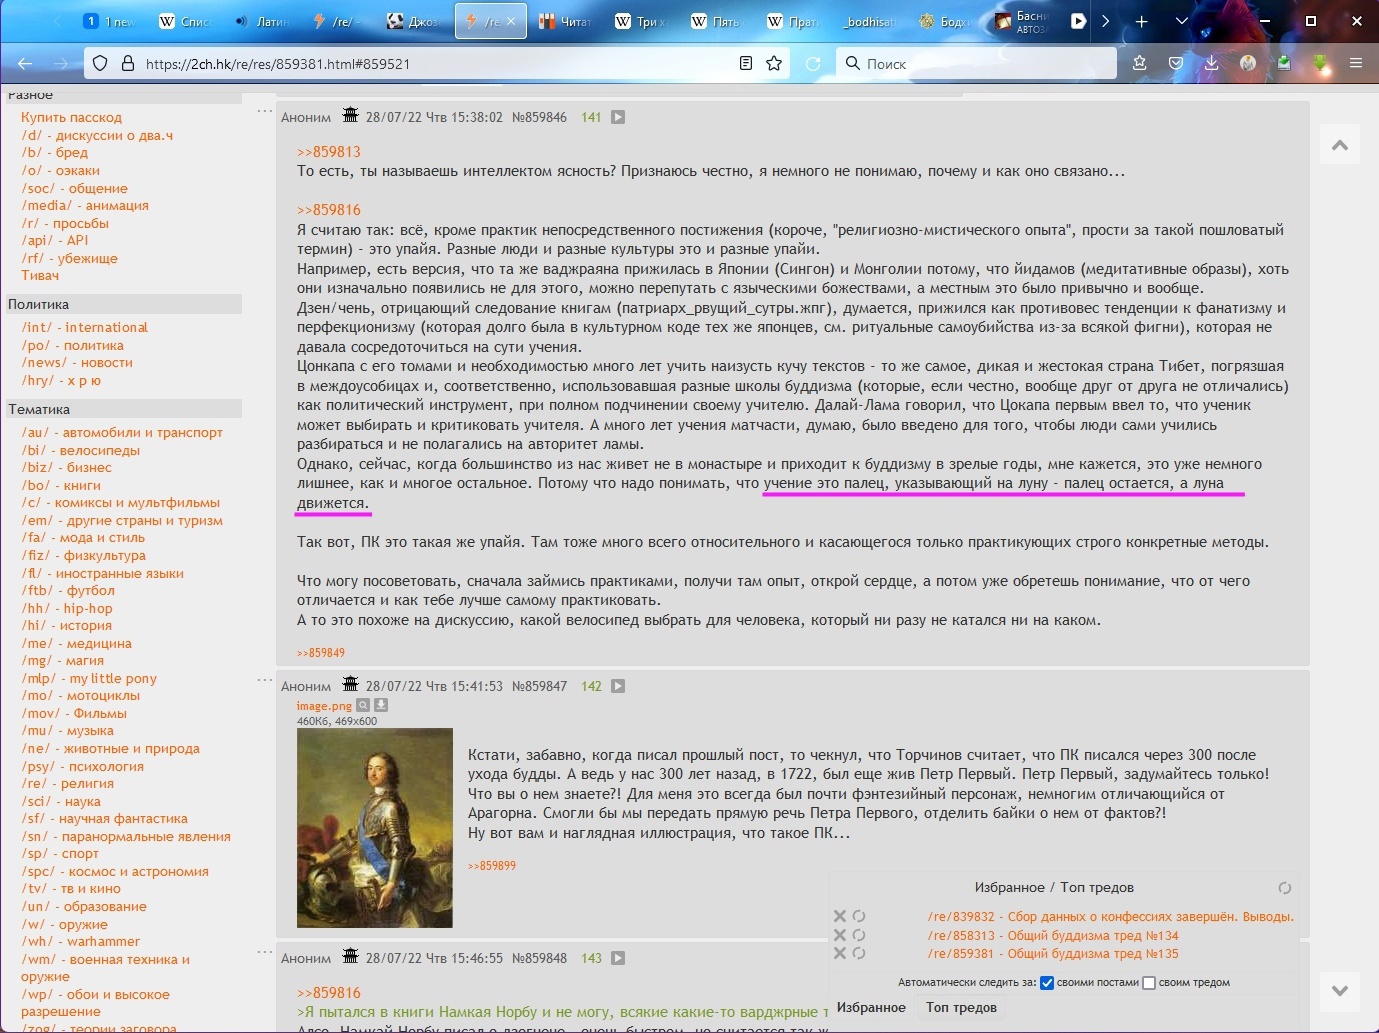Open a new browser tab
The width and height of the screenshot is (1379, 1033).
pyautogui.click(x=1142, y=21)
